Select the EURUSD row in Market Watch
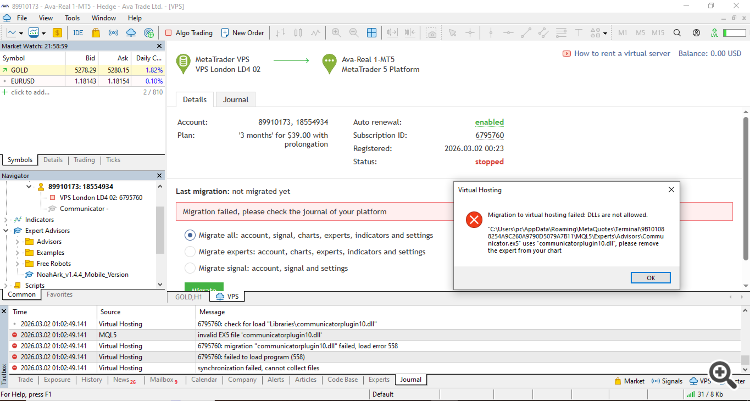This screenshot has height=401, width=750. [82, 81]
